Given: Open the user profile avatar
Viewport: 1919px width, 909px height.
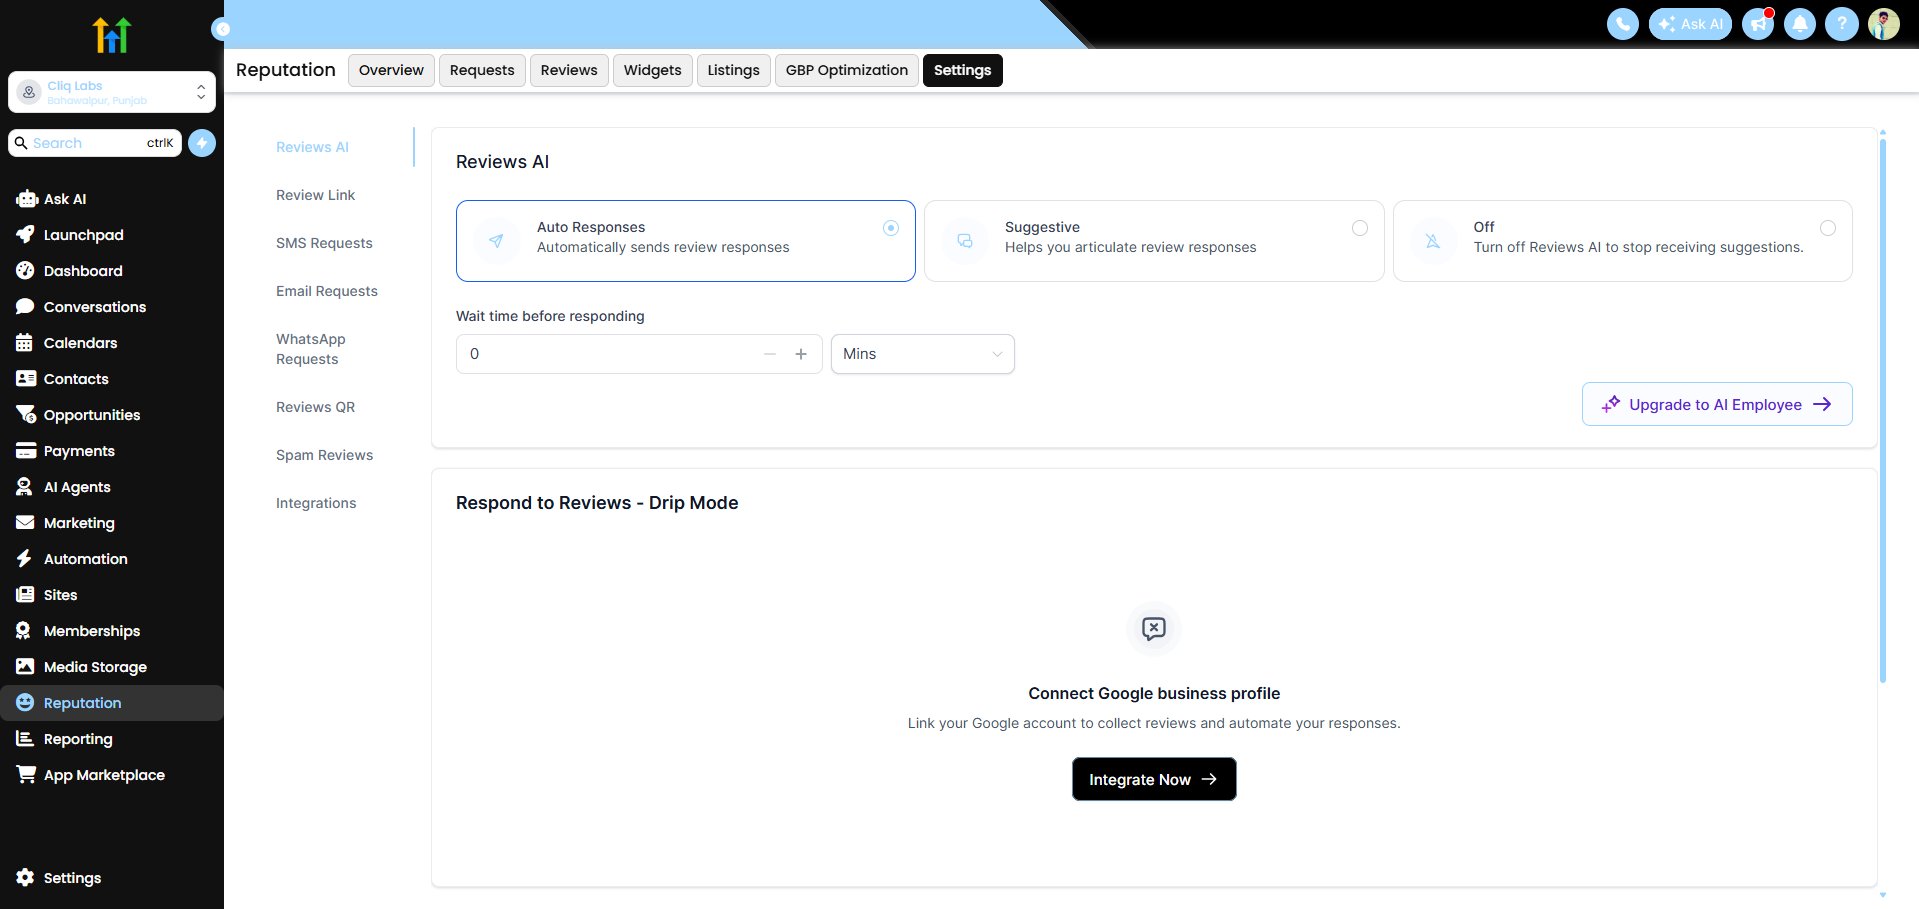Looking at the screenshot, I should pos(1884,24).
